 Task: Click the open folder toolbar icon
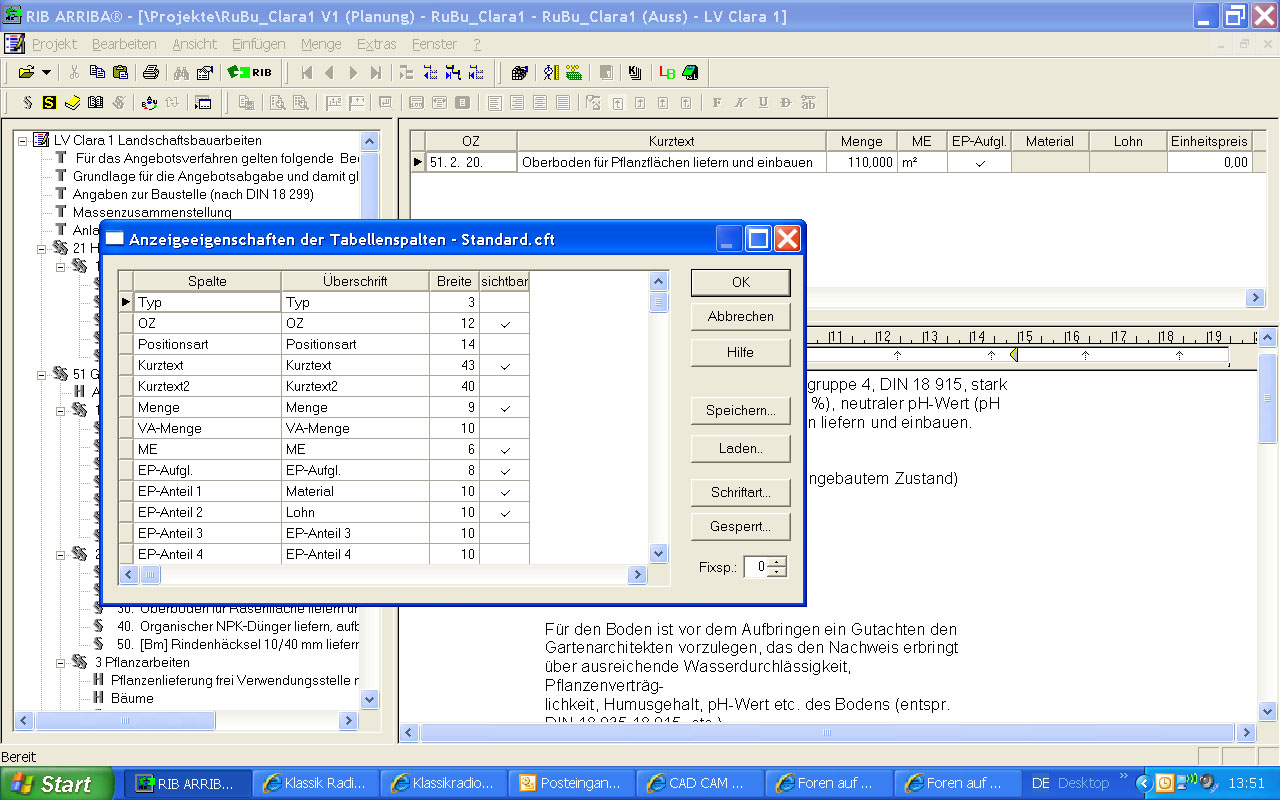coord(26,72)
